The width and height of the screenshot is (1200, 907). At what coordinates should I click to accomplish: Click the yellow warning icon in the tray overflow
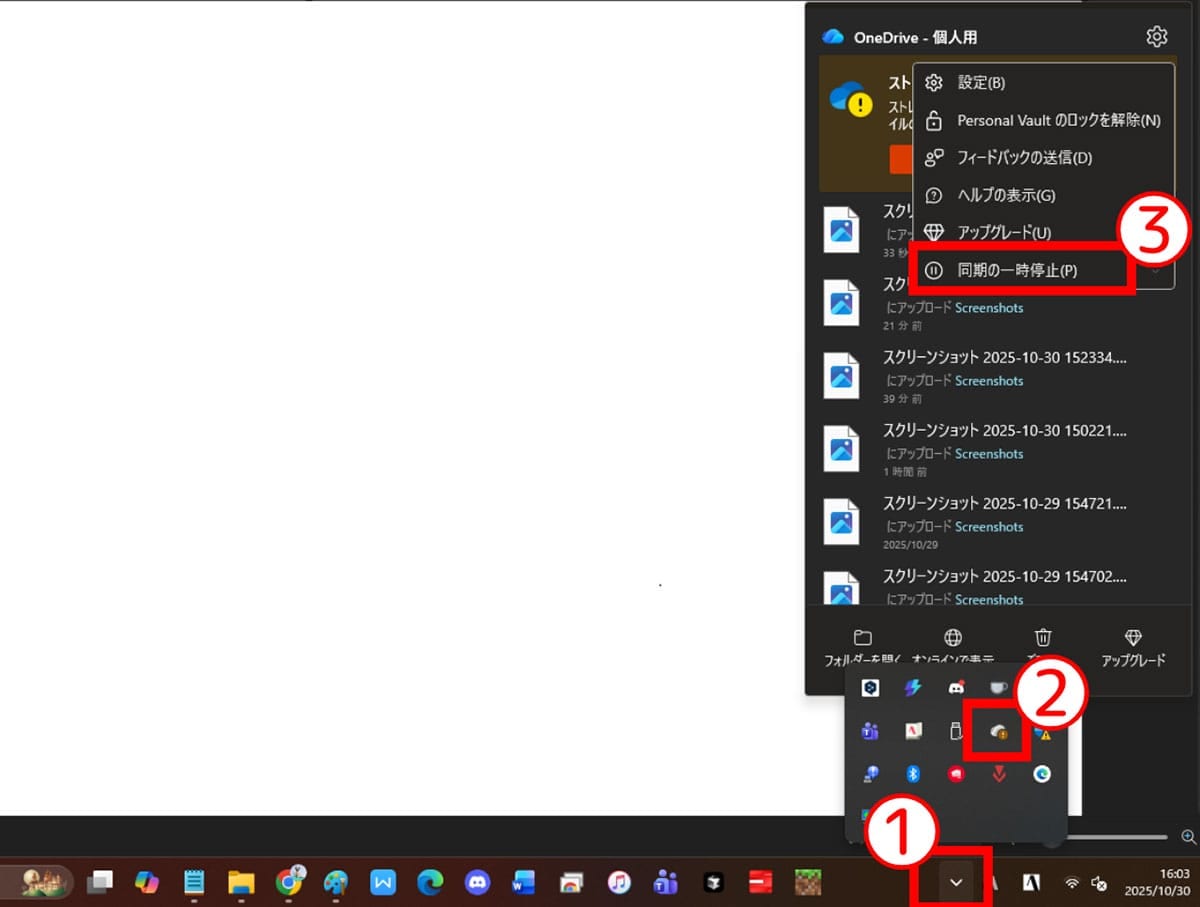1046,733
